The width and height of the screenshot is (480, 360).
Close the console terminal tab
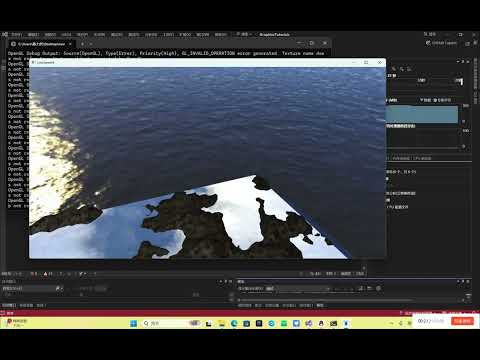click(70, 44)
